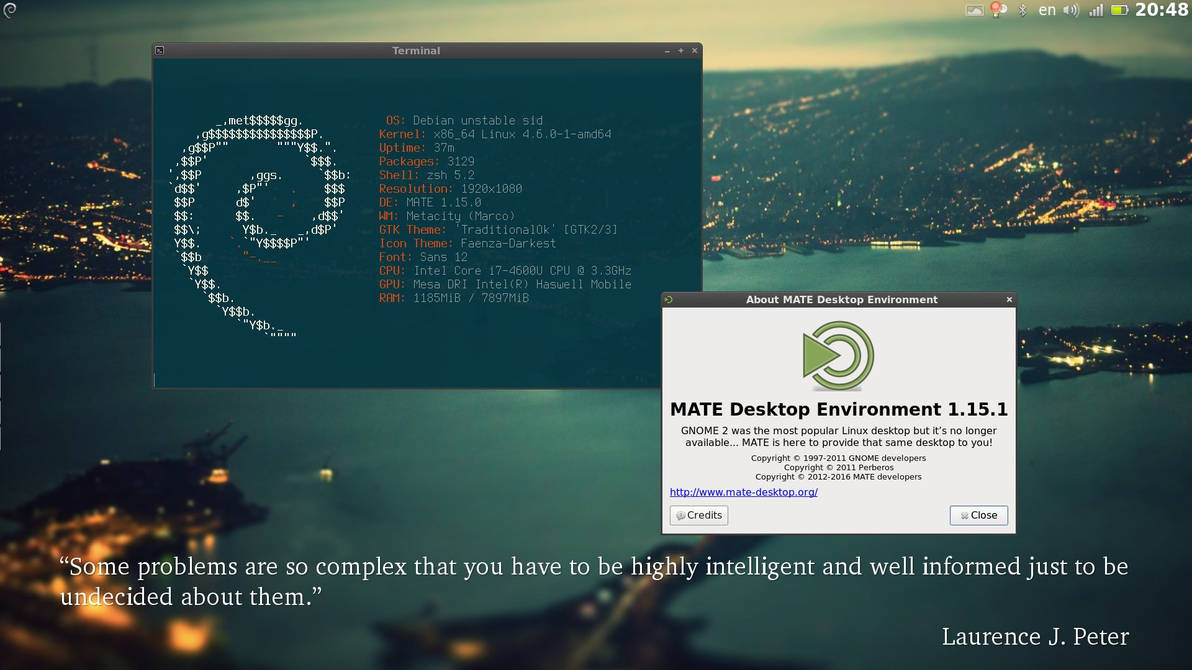Click the 'RAM: 1185MiB / 7897MiB' line

coord(454,298)
